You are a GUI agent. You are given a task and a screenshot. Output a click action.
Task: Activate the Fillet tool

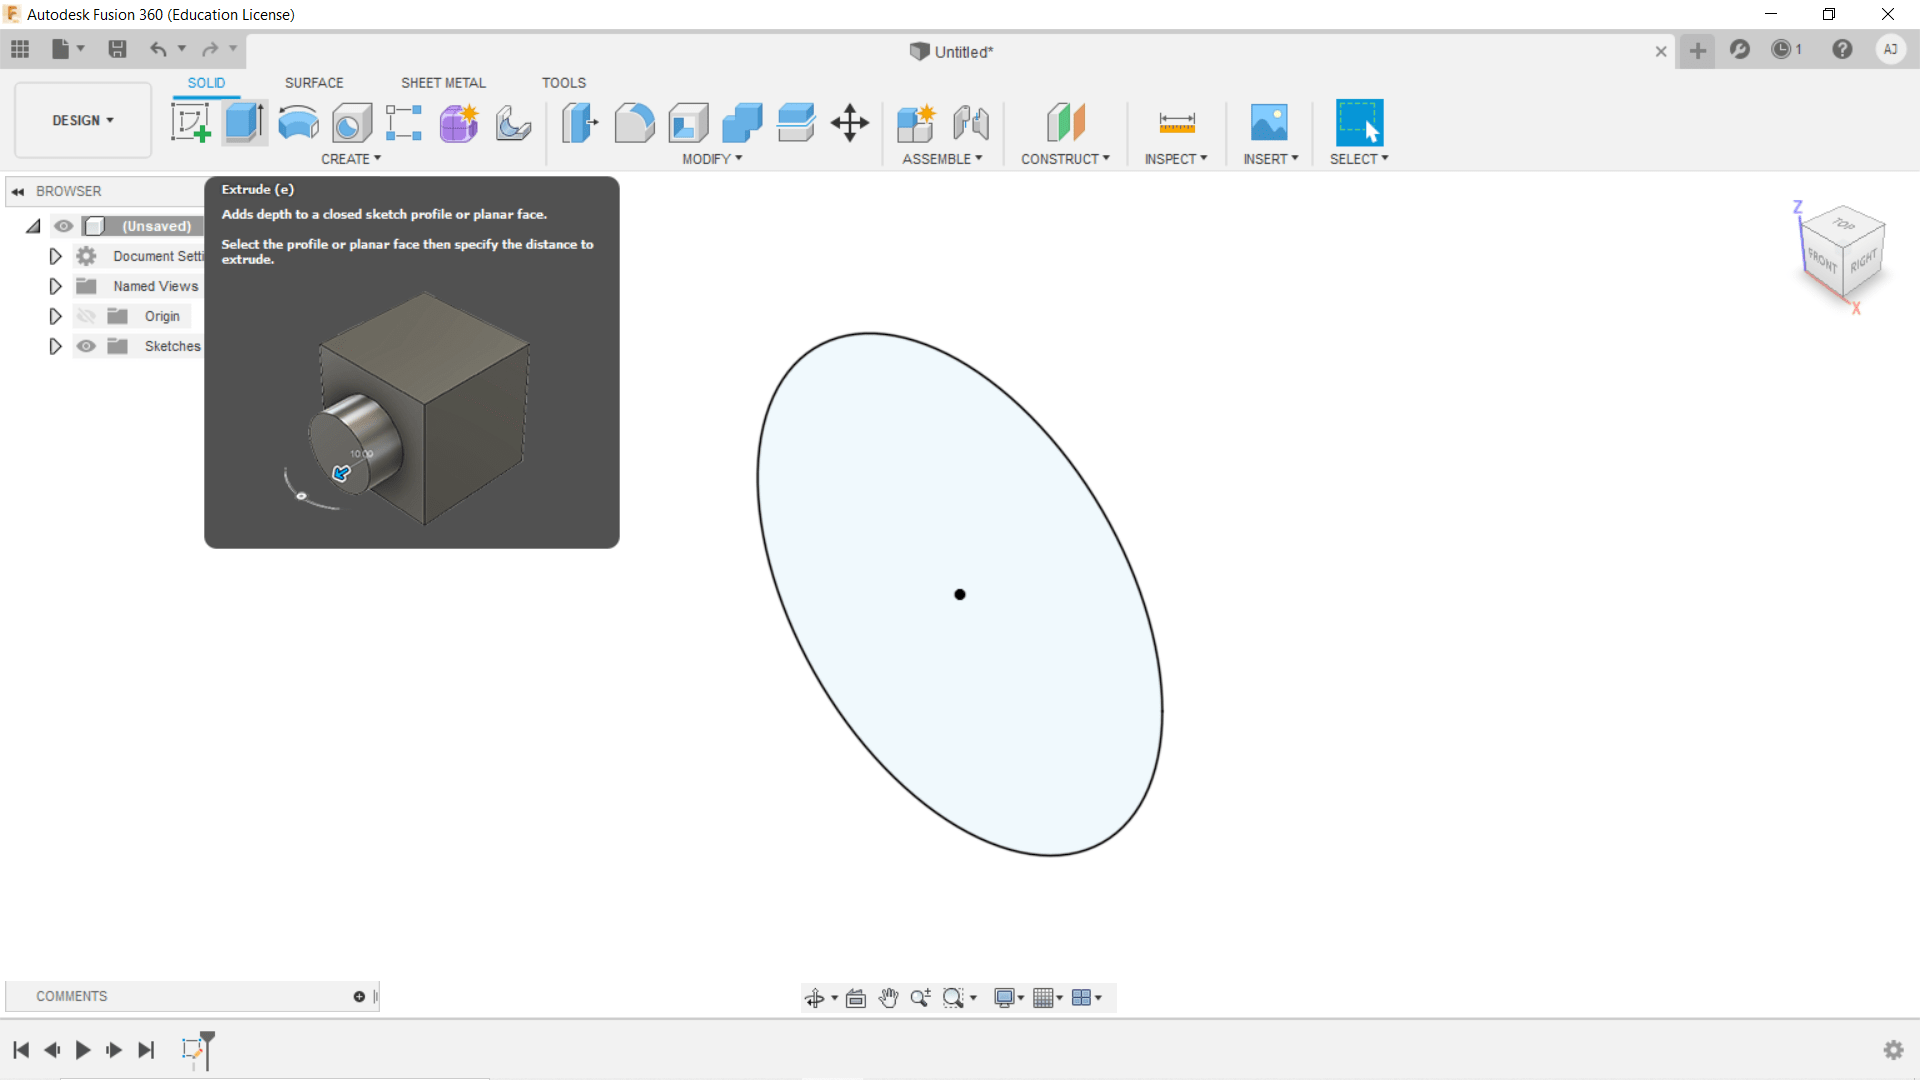(634, 123)
